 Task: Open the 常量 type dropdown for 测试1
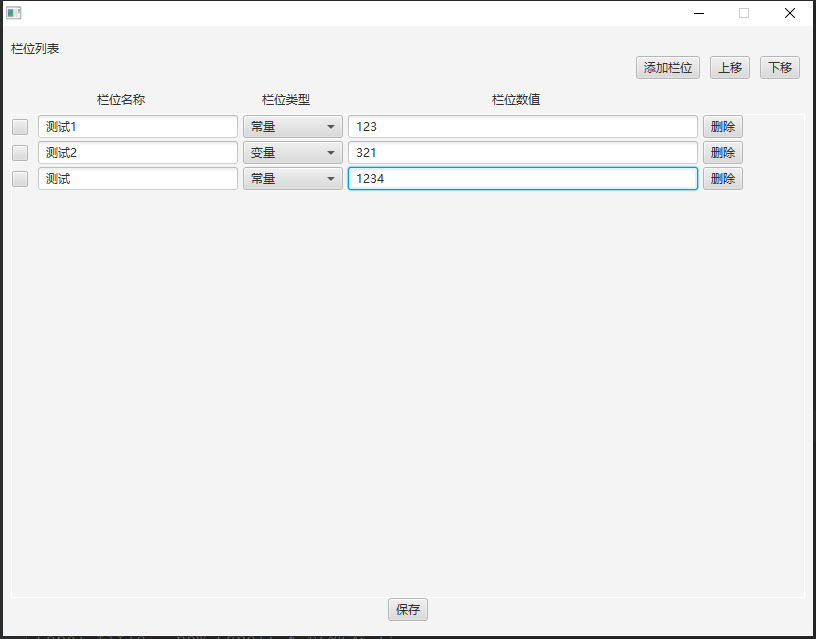pos(292,127)
